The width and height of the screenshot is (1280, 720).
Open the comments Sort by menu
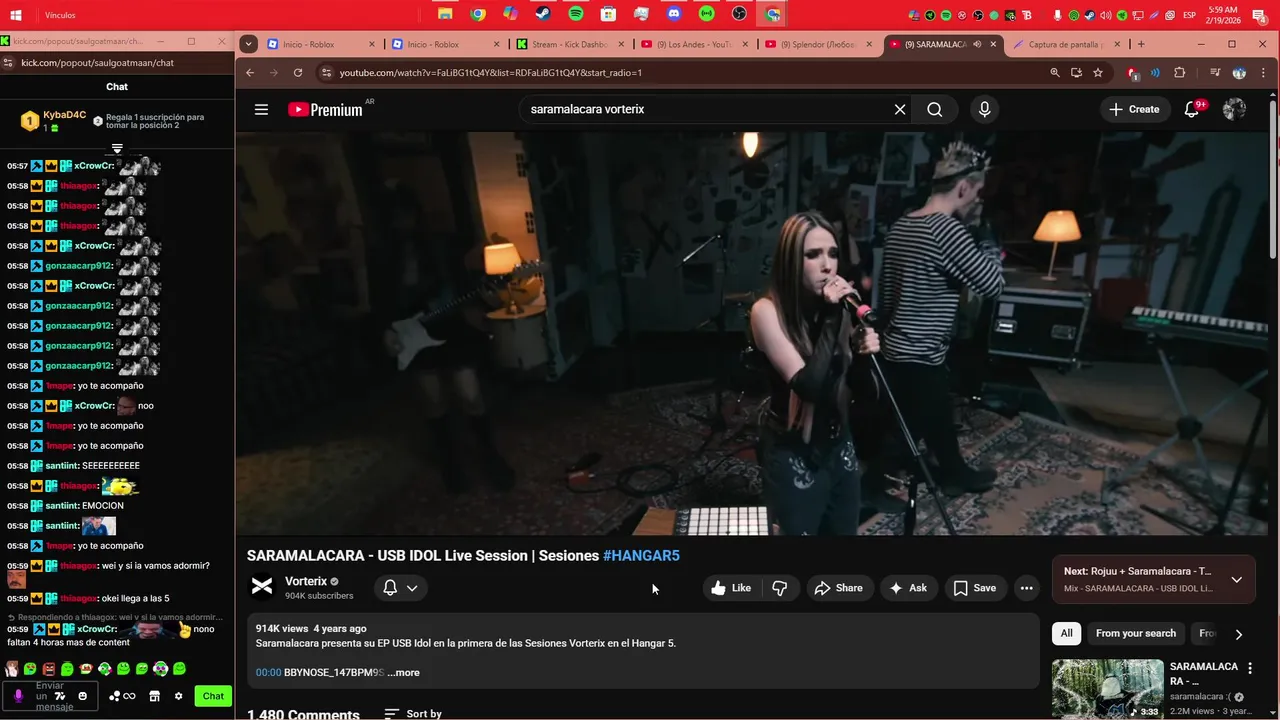click(x=413, y=714)
